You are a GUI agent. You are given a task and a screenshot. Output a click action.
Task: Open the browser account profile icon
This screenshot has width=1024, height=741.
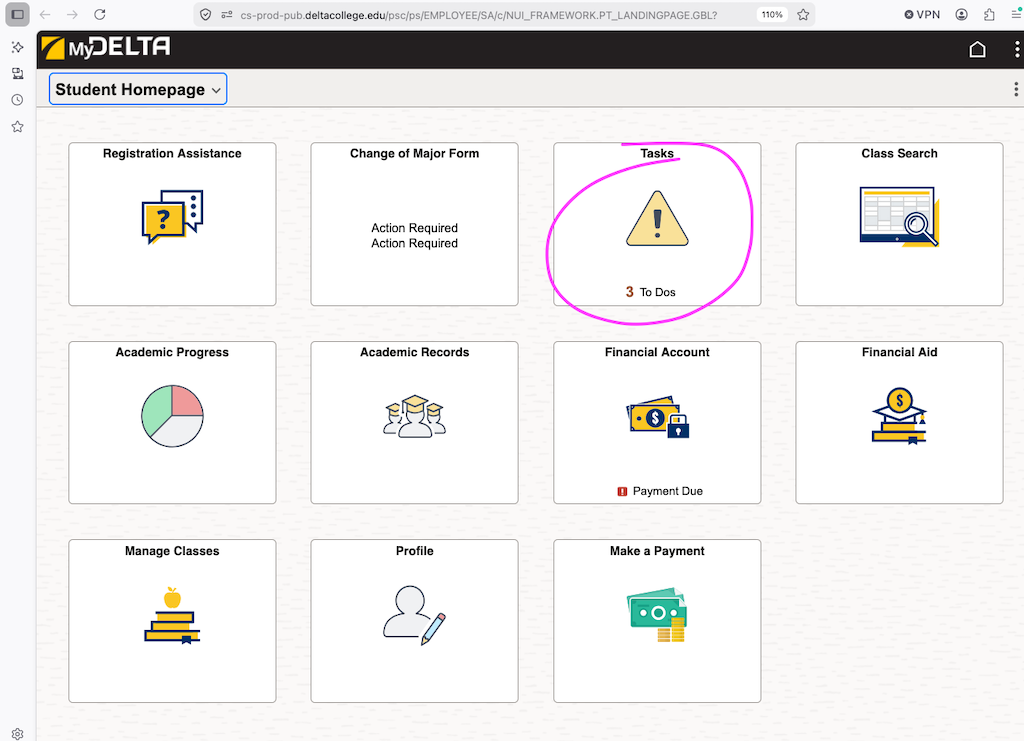(961, 14)
